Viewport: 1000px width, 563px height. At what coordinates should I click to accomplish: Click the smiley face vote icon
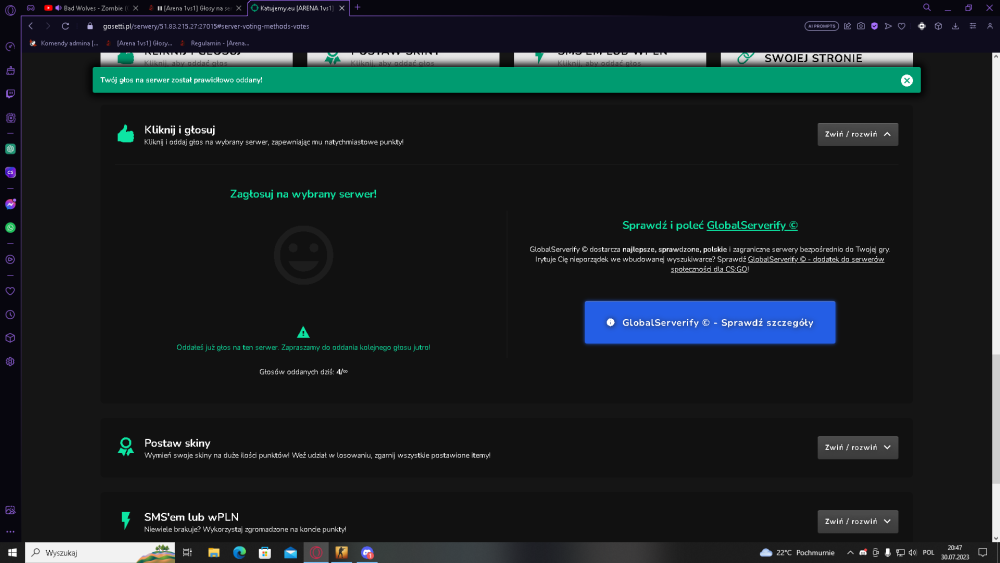point(304,255)
